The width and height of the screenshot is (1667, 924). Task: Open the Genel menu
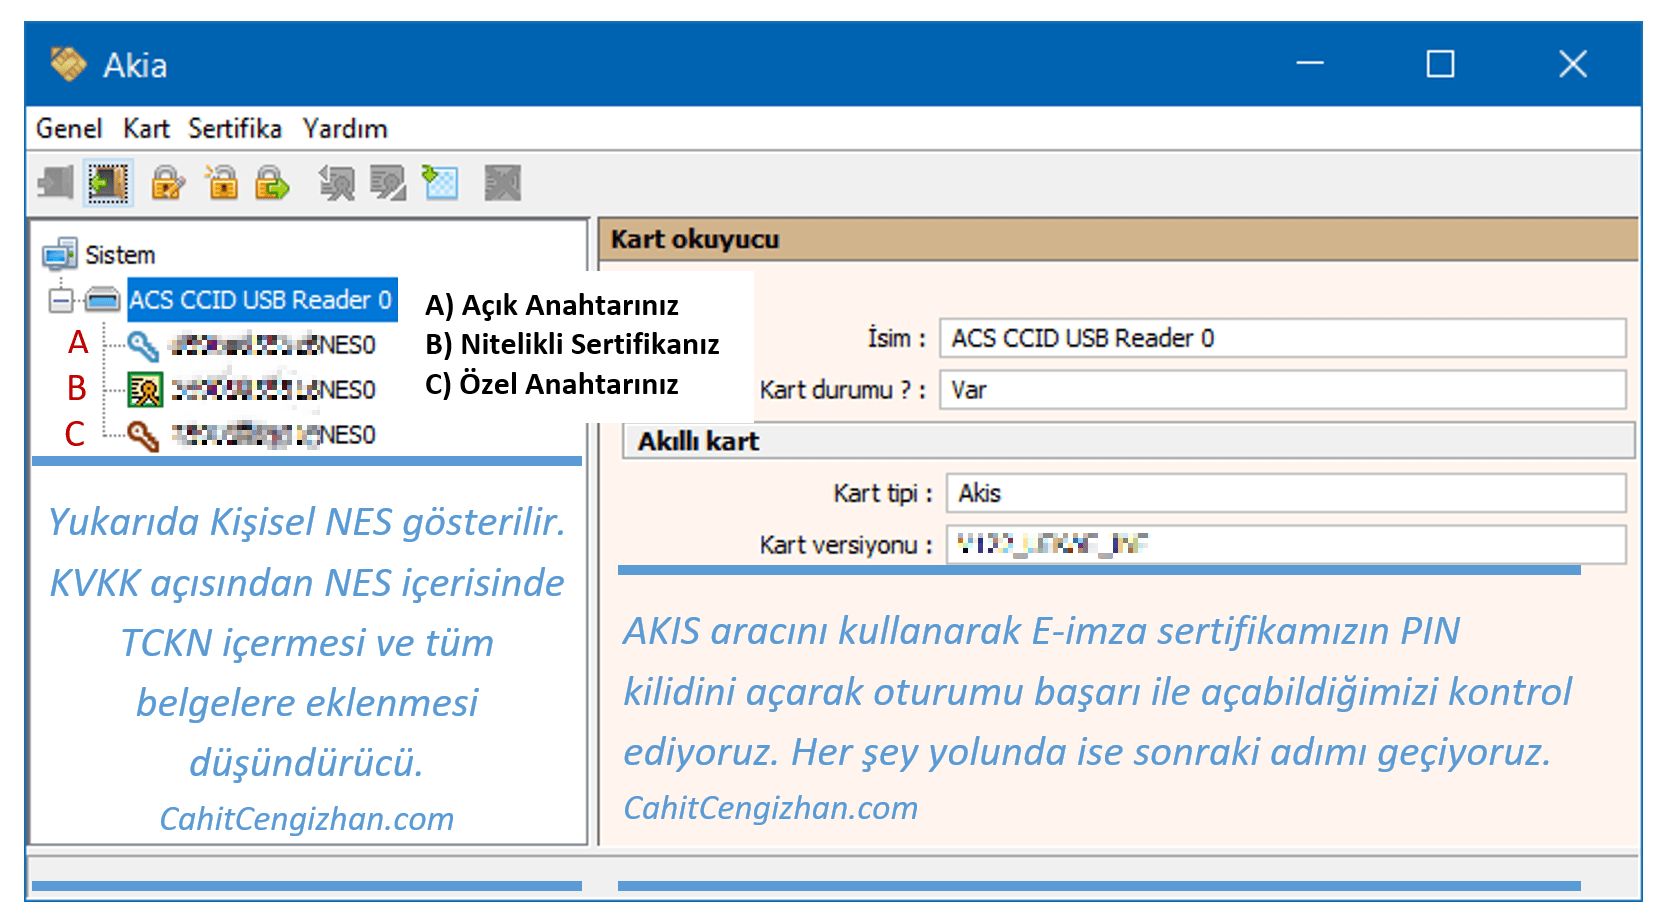click(69, 129)
